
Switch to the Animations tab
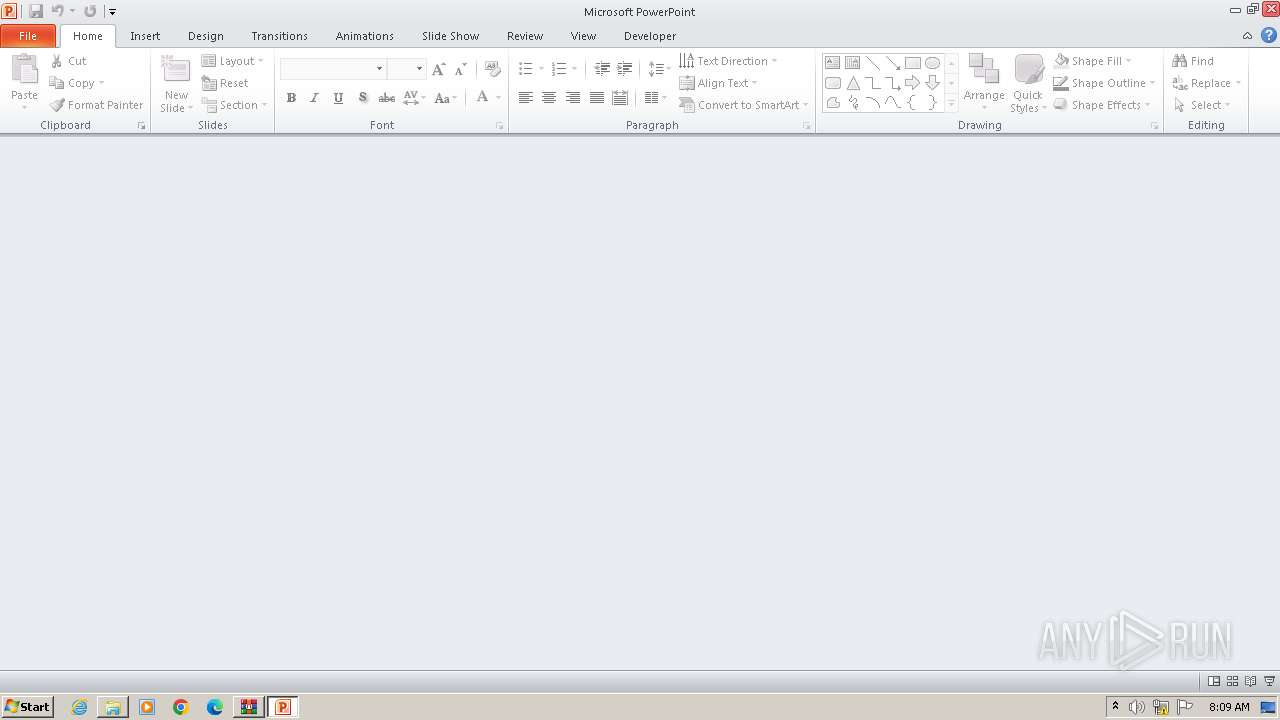pos(365,36)
